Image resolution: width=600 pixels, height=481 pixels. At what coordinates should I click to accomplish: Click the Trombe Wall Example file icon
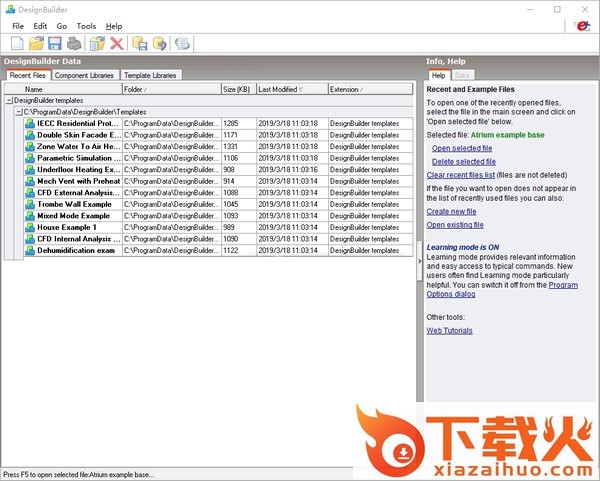30,204
